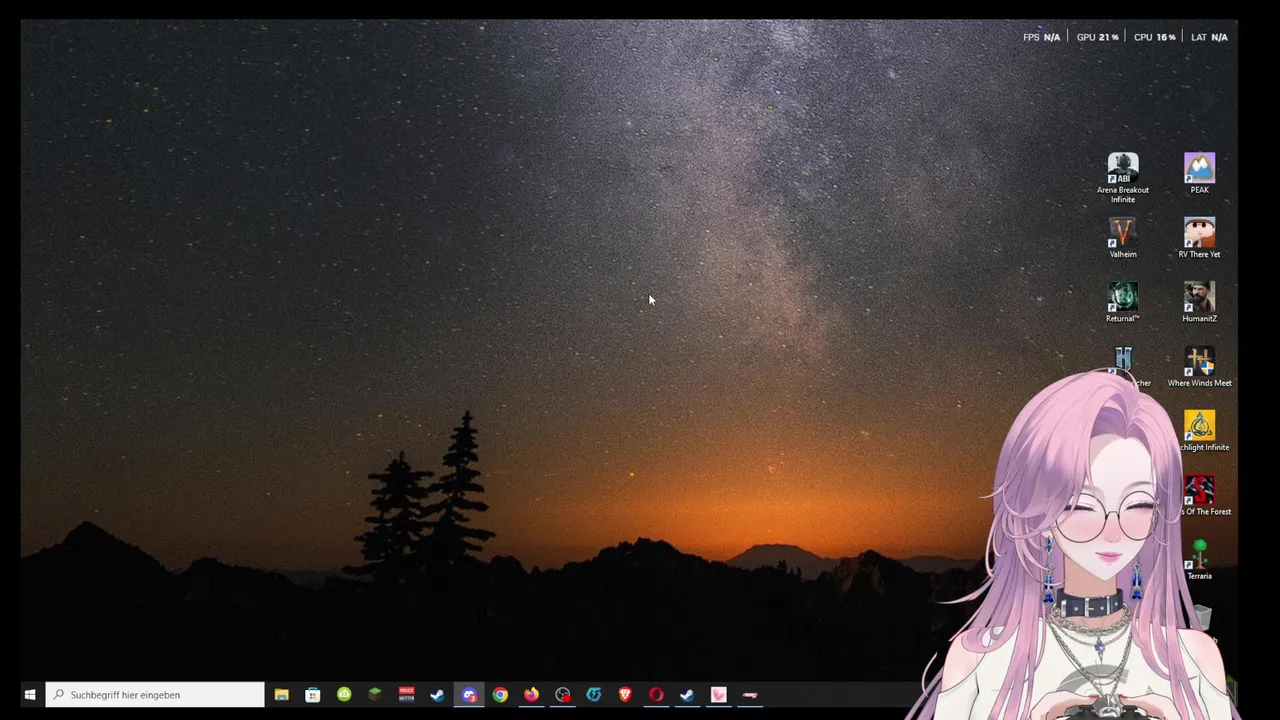Click the LAT N/A overlay readout
1280x720 pixels.
pos(1209,37)
